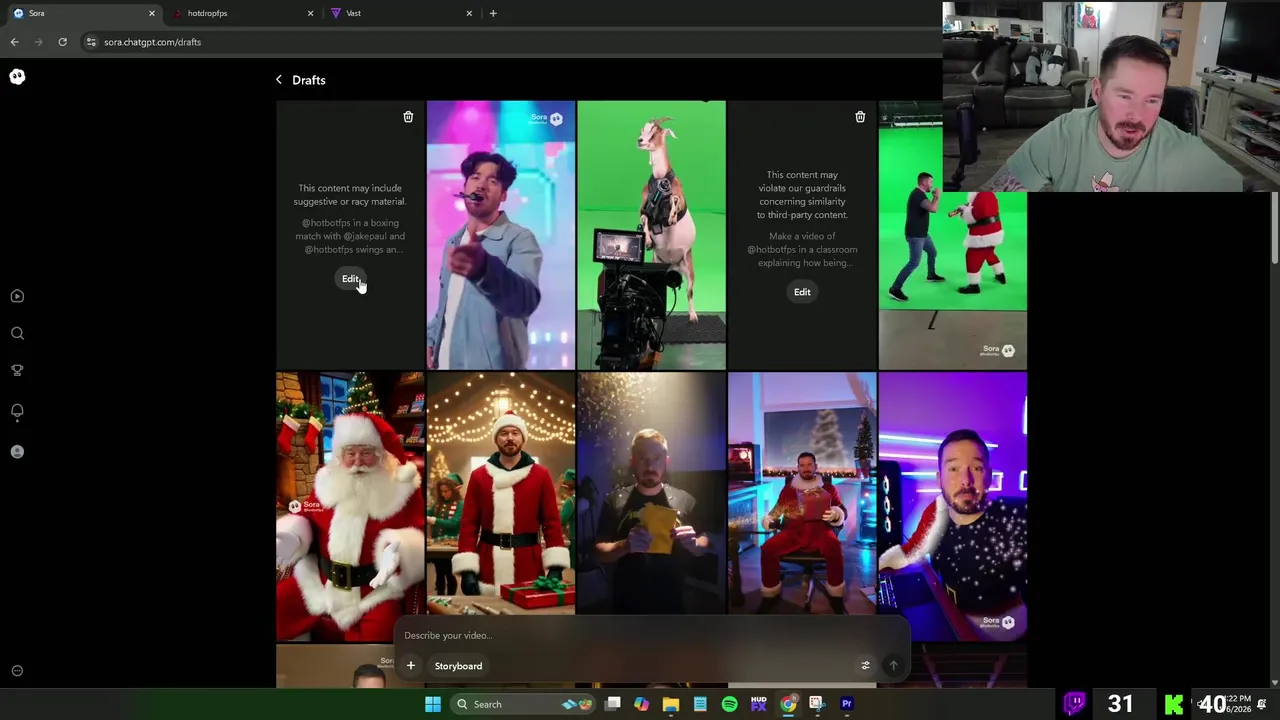Click the Storyboard button
Screen dimensions: 1280x720
click(x=458, y=666)
